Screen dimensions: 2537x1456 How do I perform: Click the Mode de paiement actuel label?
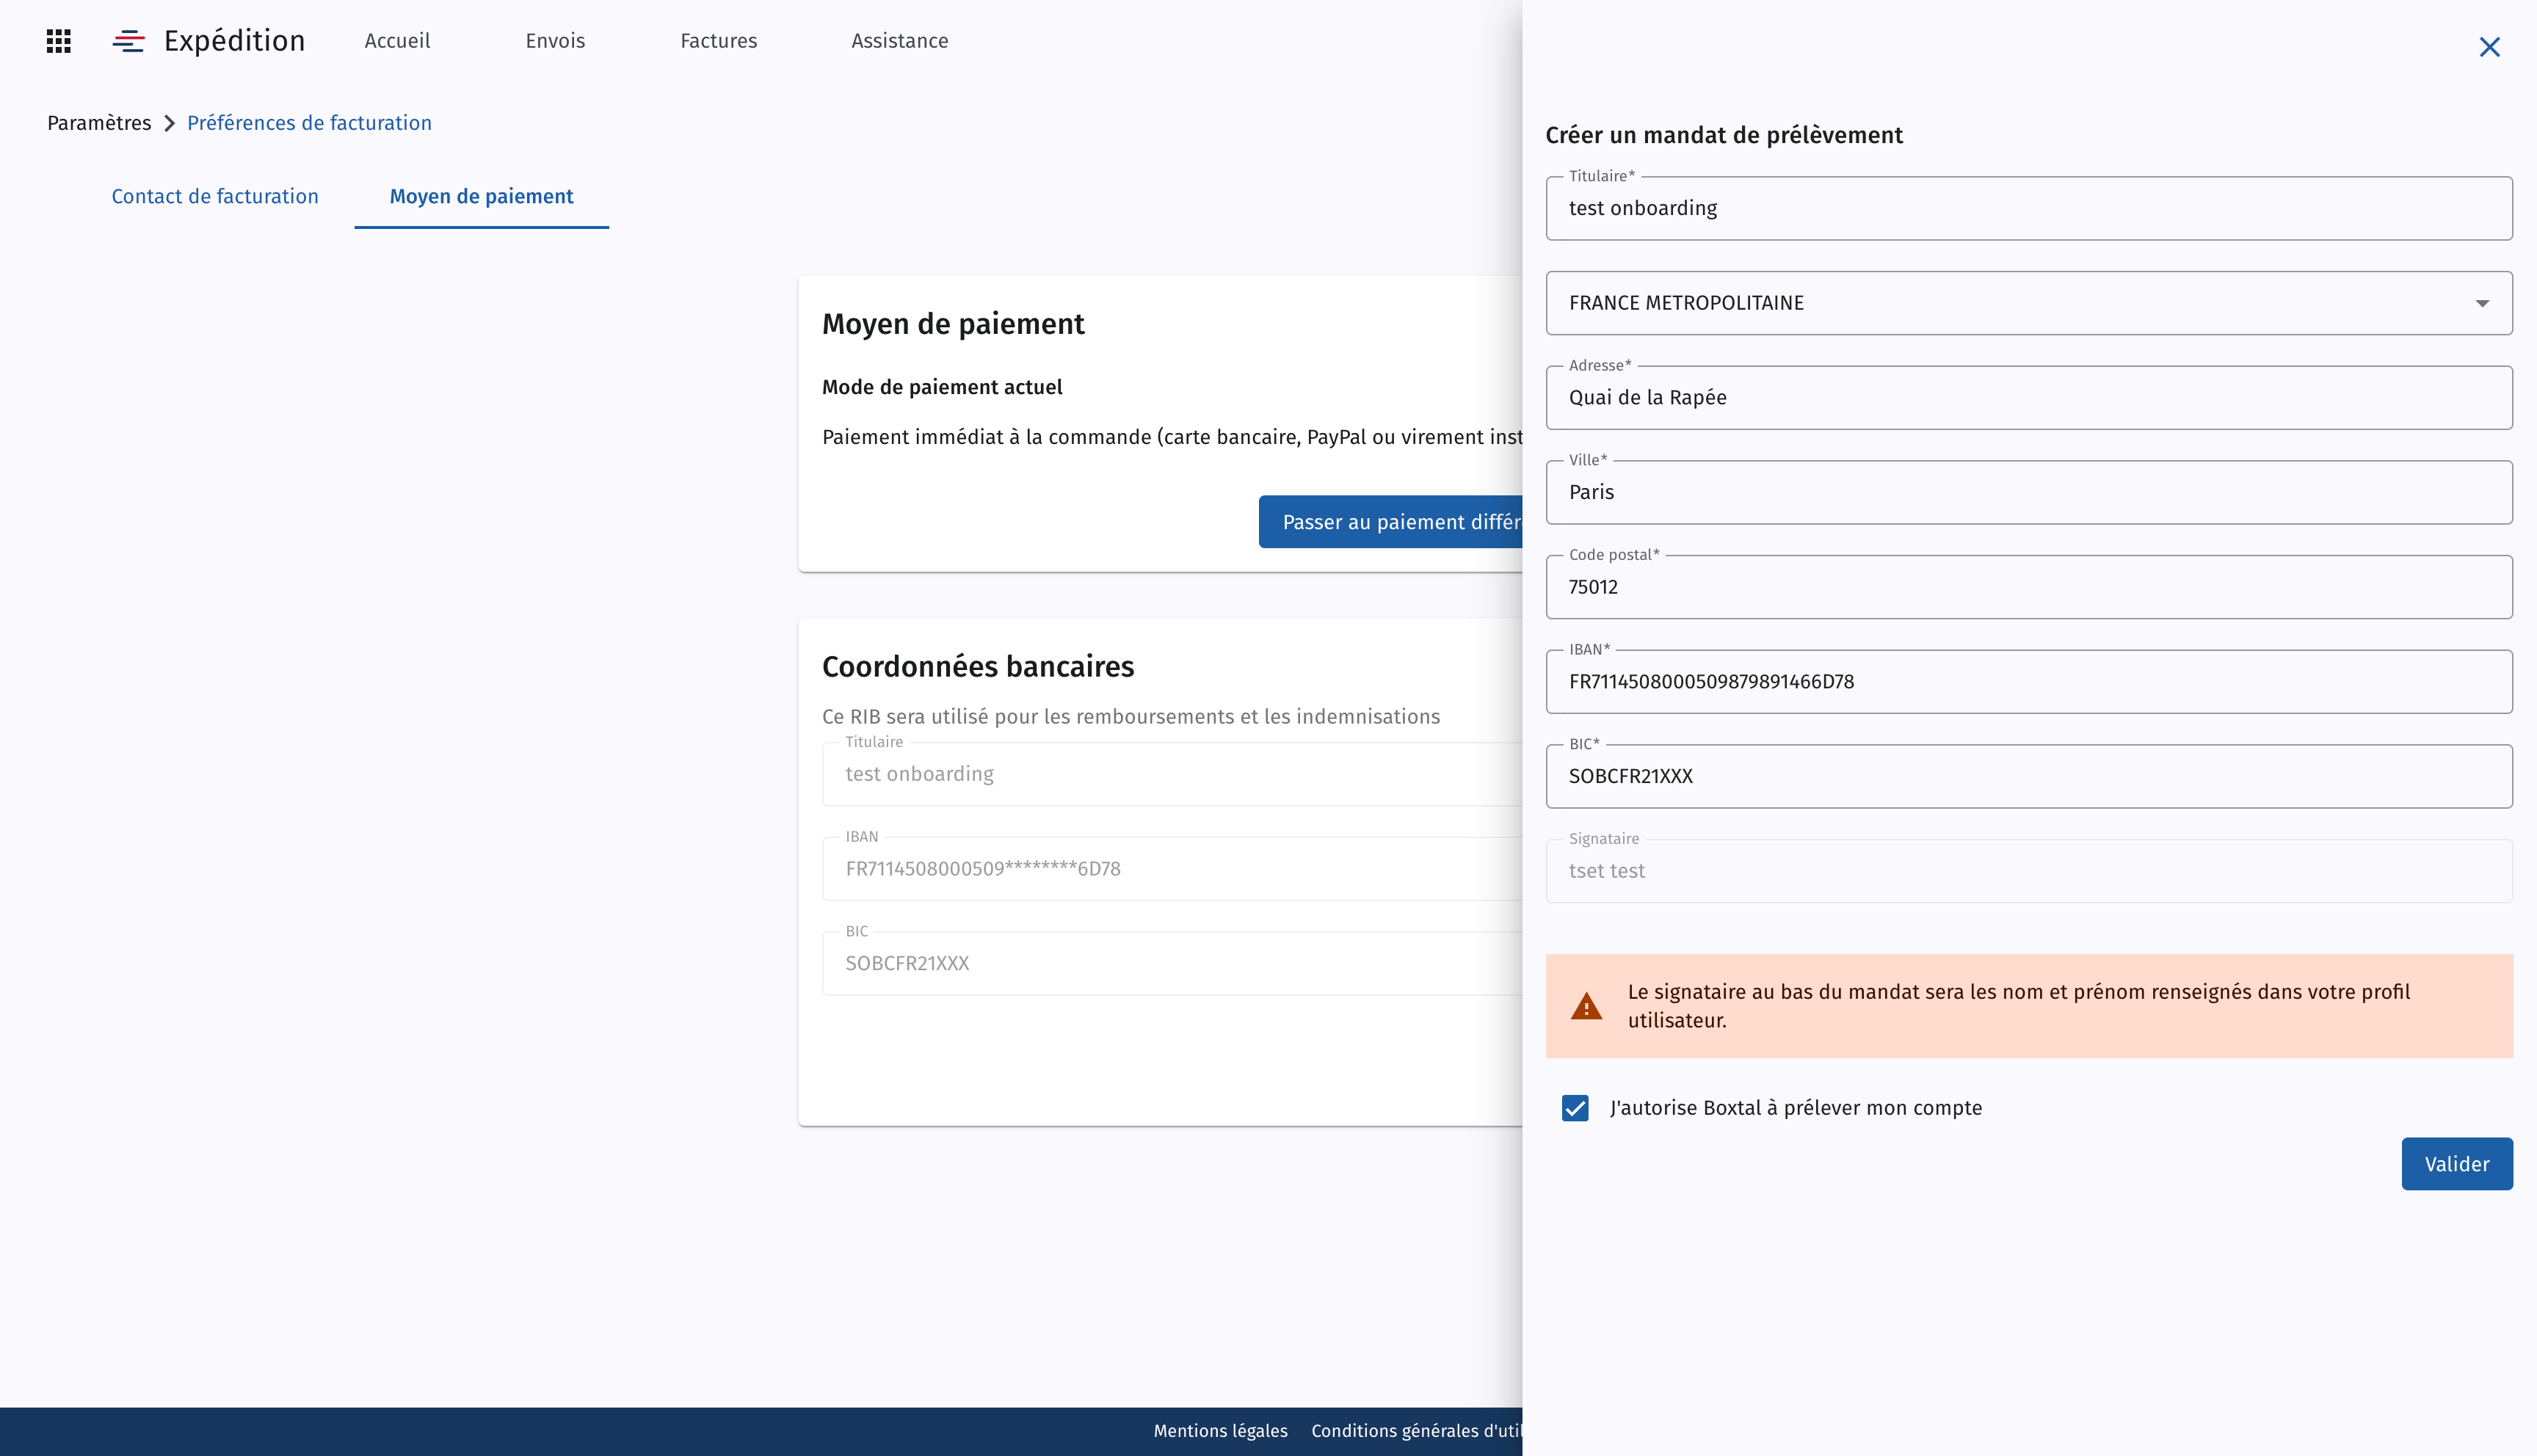click(941, 387)
